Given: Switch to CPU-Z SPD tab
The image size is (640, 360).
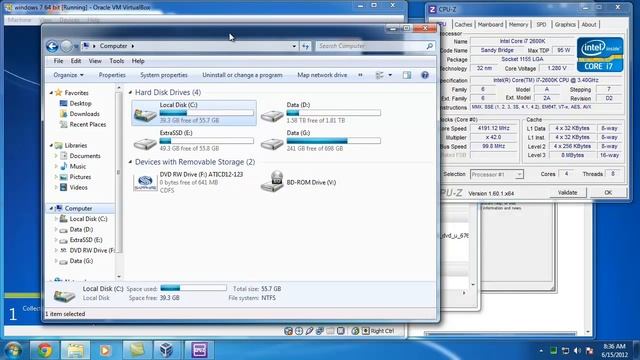Looking at the screenshot, I should pyautogui.click(x=541, y=24).
